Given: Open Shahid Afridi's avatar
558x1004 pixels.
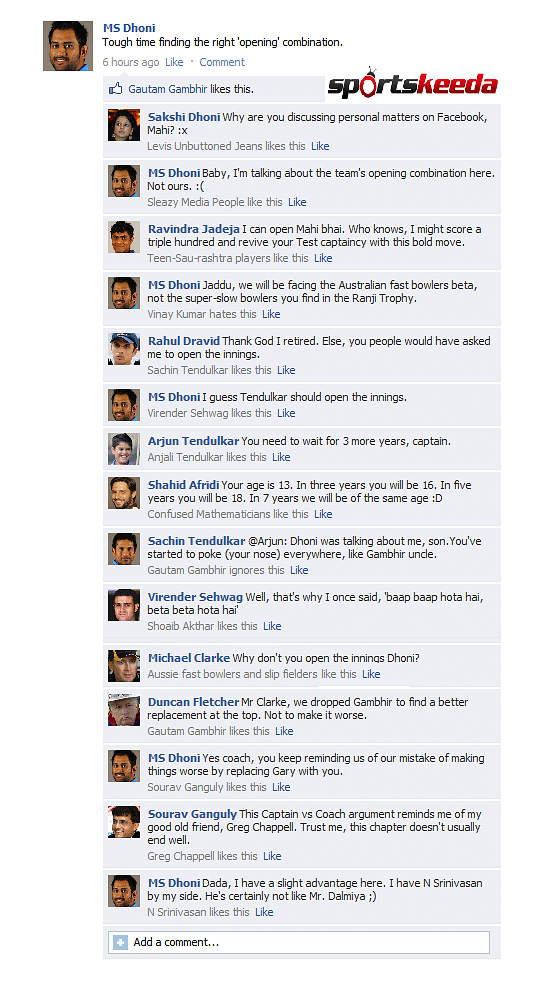Looking at the screenshot, I should 124,493.
